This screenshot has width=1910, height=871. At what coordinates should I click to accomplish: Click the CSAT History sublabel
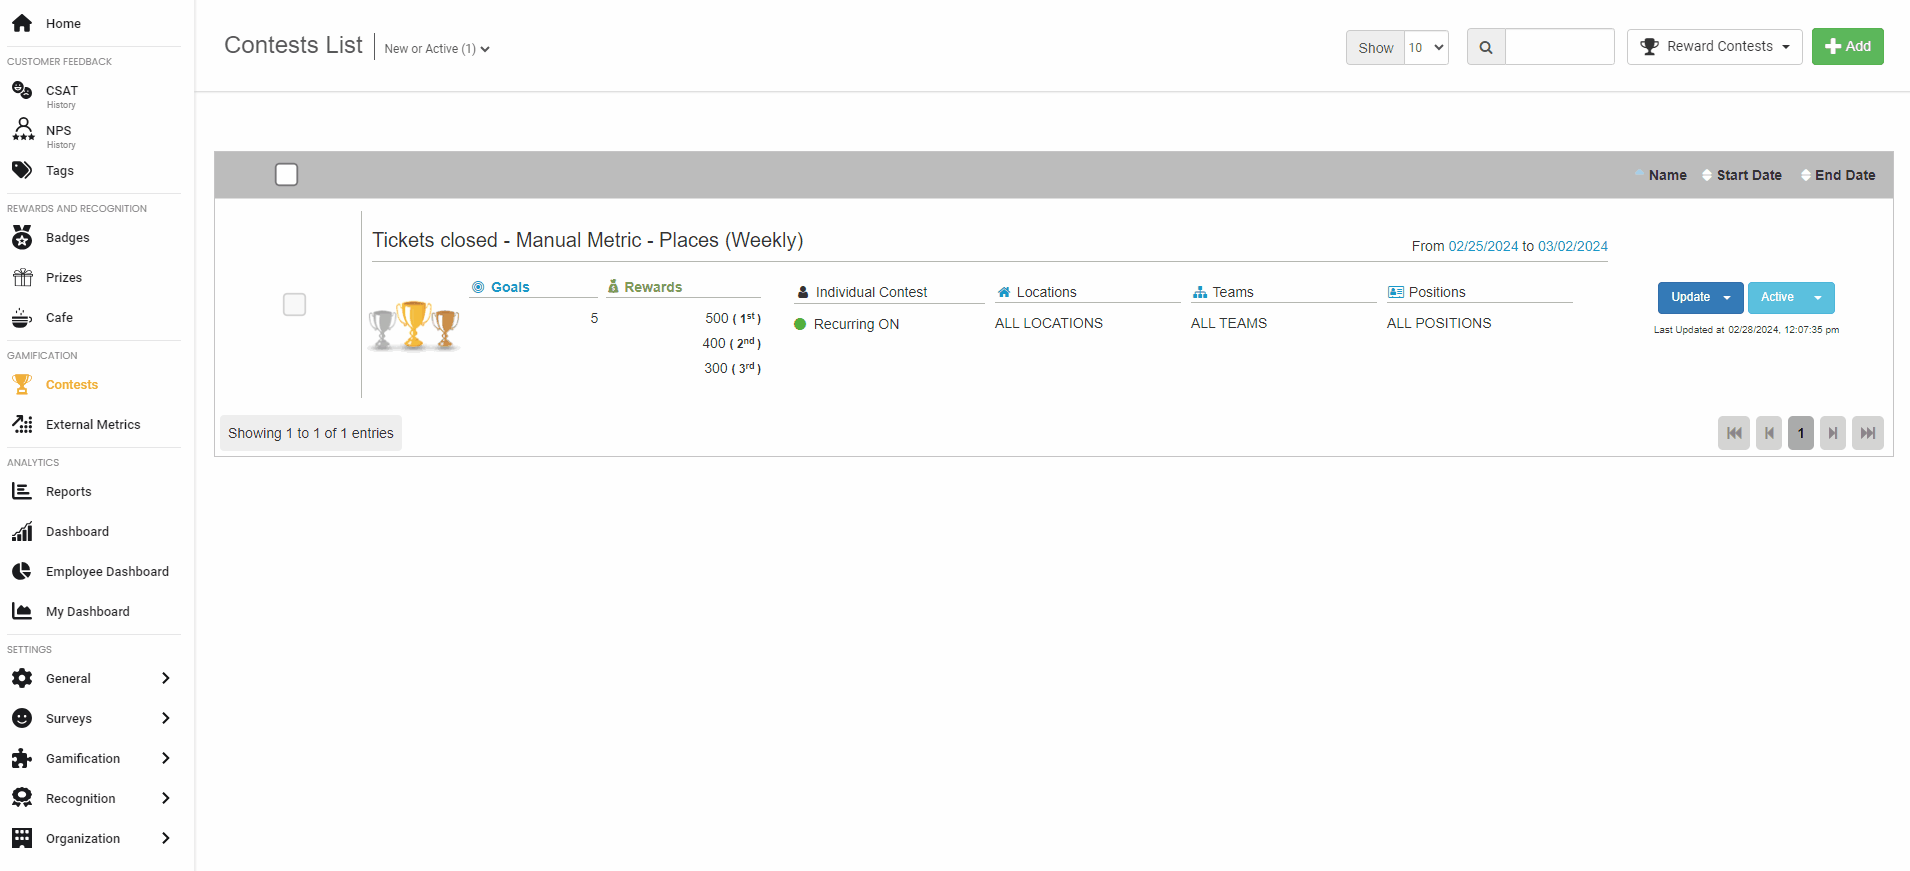coord(61,105)
